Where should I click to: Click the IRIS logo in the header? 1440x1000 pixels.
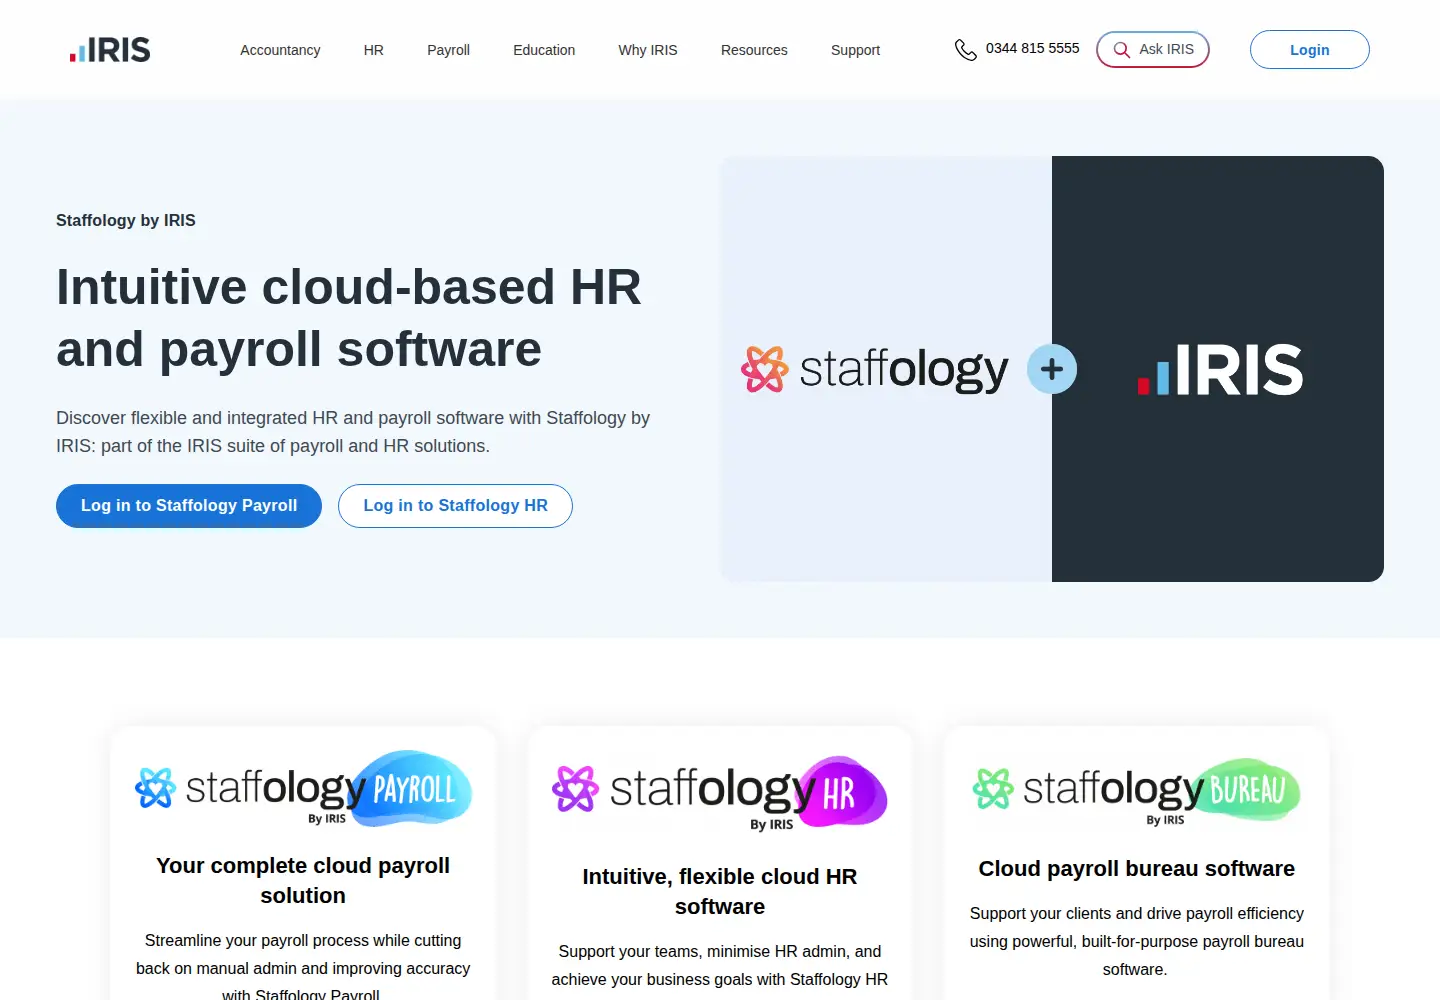(x=110, y=50)
